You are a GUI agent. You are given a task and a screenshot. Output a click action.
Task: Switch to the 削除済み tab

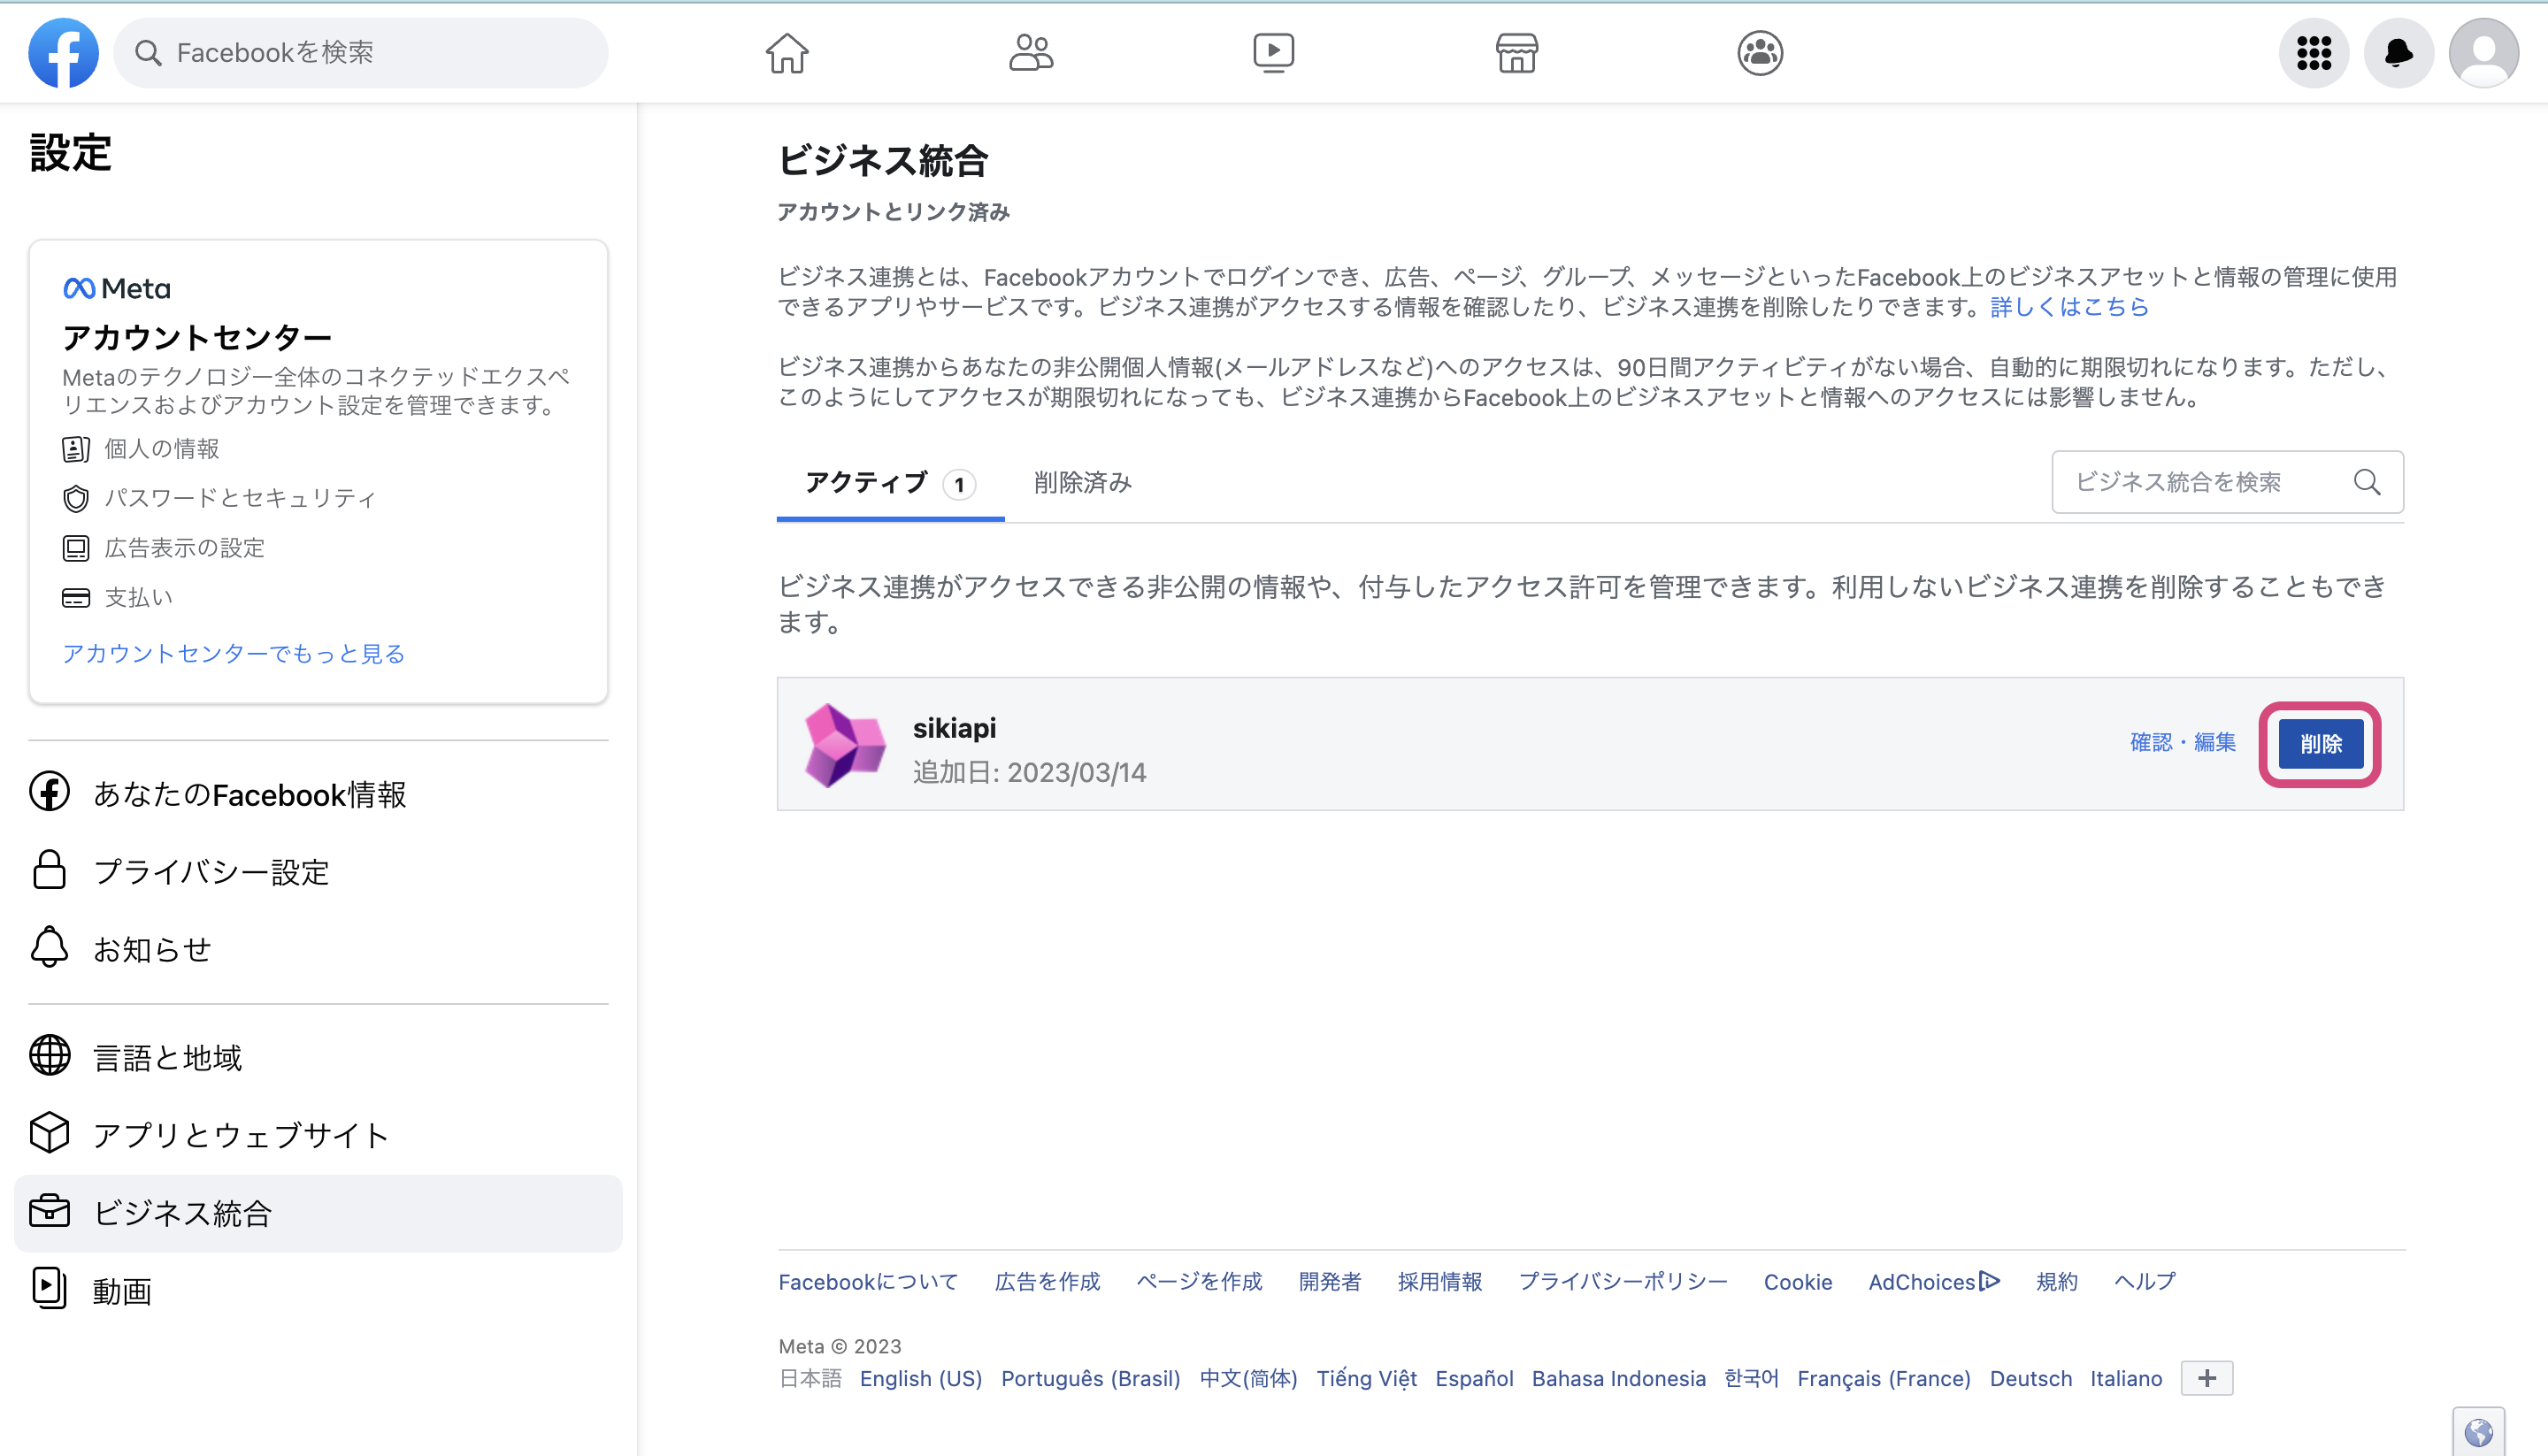point(1082,483)
